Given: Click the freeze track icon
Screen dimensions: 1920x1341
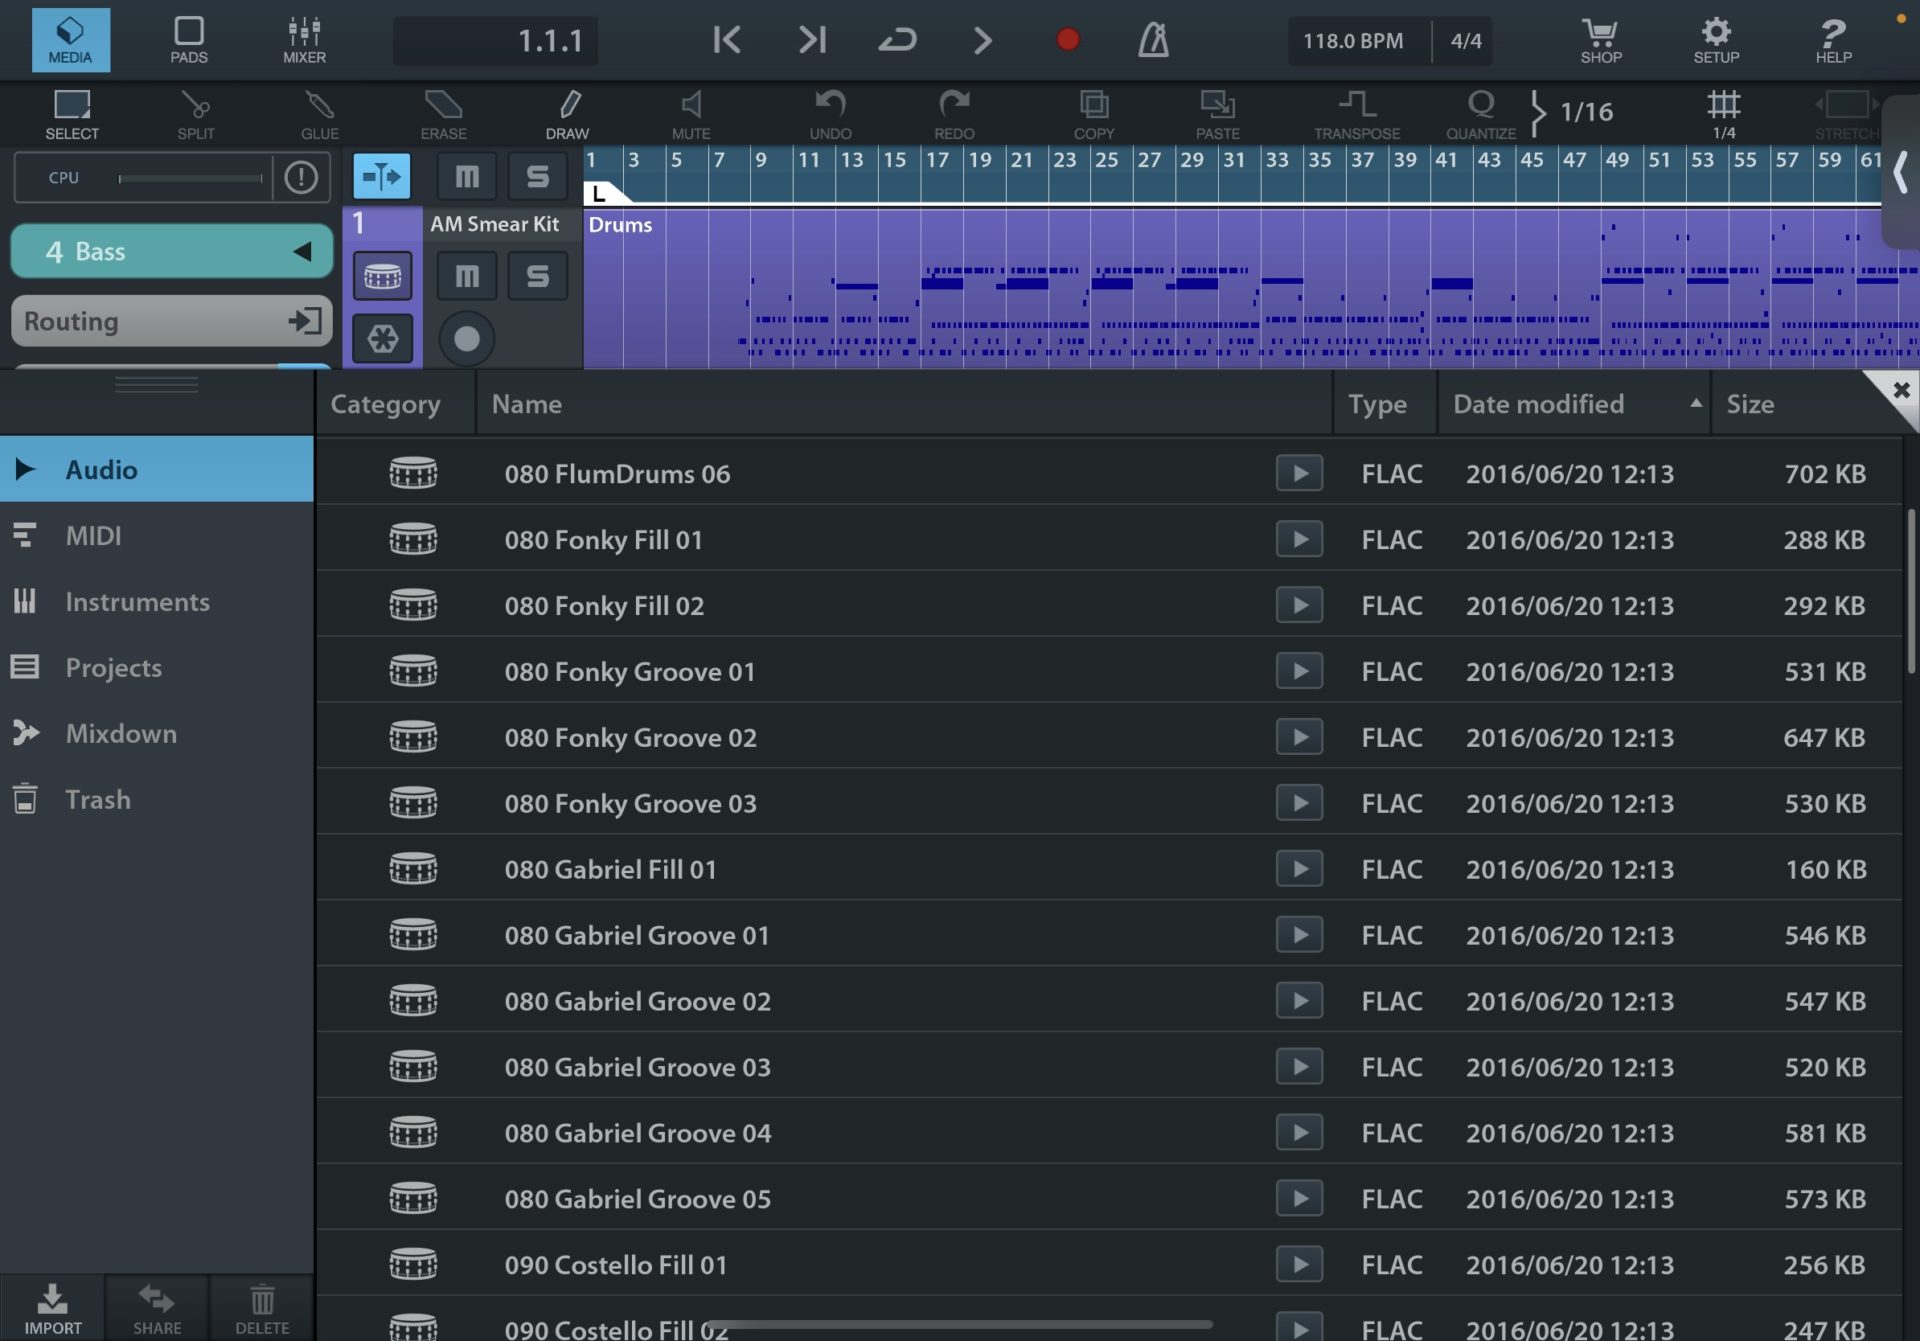Looking at the screenshot, I should click(381, 338).
